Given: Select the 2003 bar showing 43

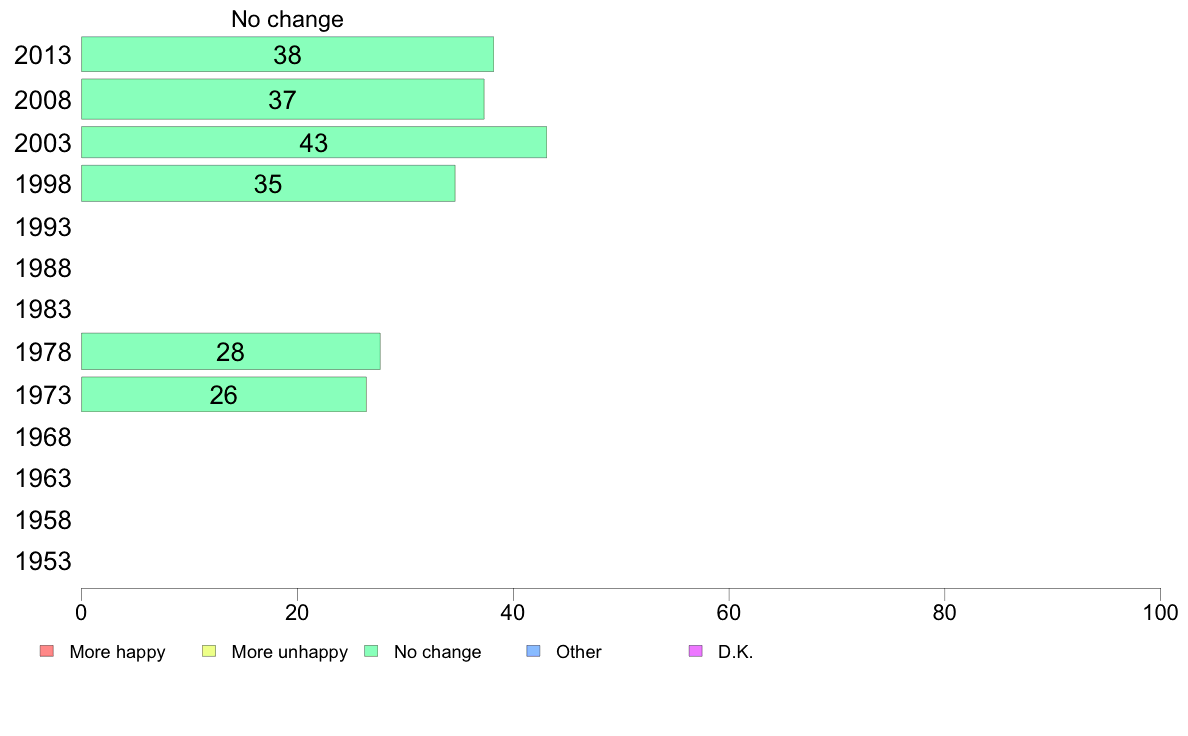Looking at the screenshot, I should tap(314, 143).
